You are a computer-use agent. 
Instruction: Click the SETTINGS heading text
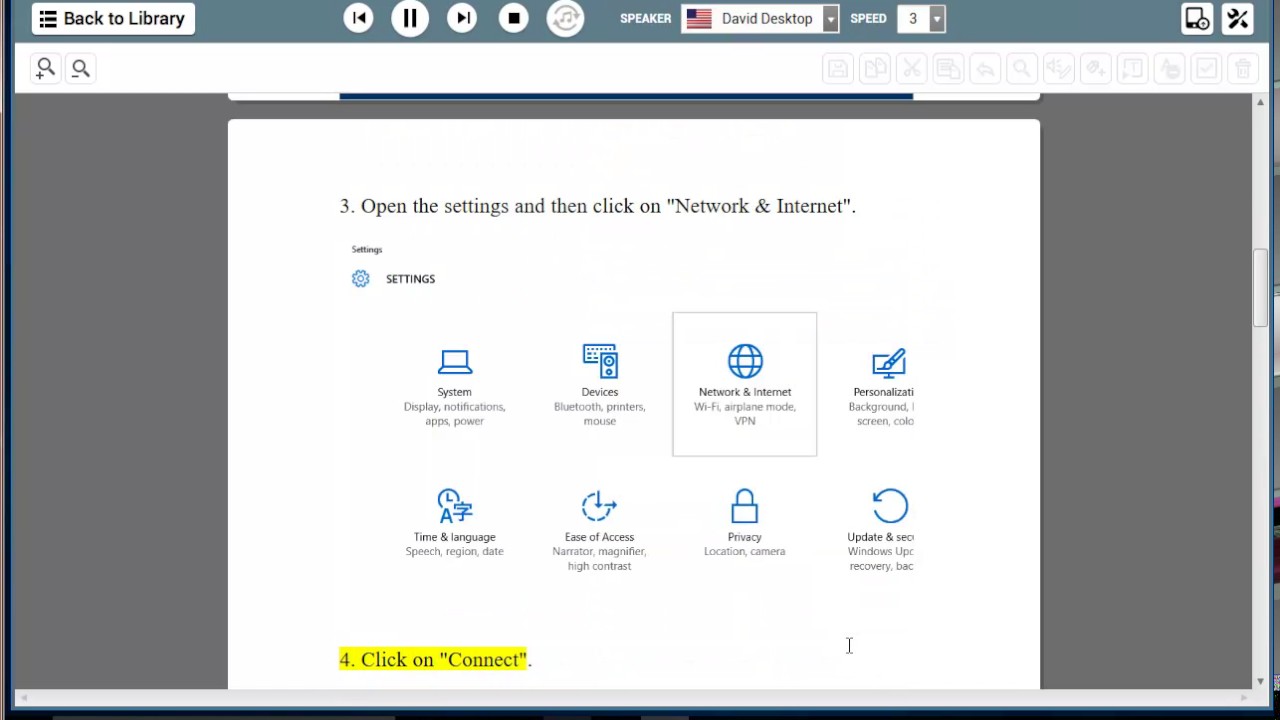point(410,279)
